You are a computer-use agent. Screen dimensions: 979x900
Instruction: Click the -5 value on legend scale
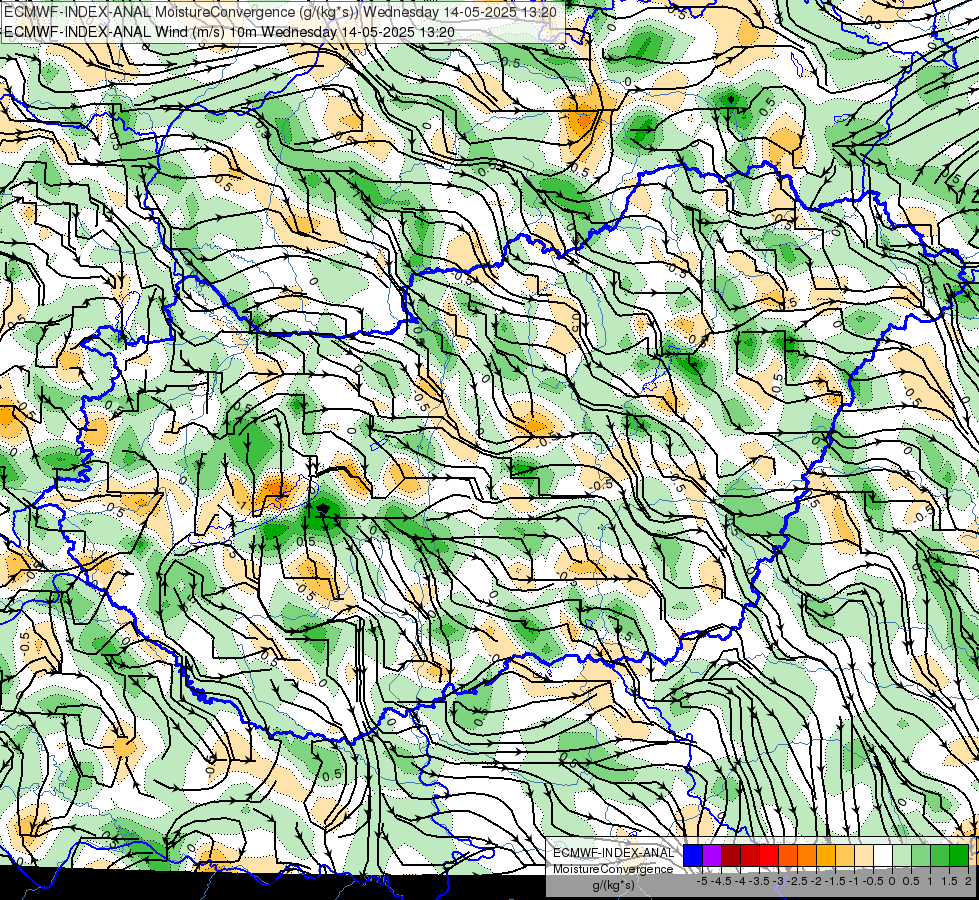pos(702,881)
